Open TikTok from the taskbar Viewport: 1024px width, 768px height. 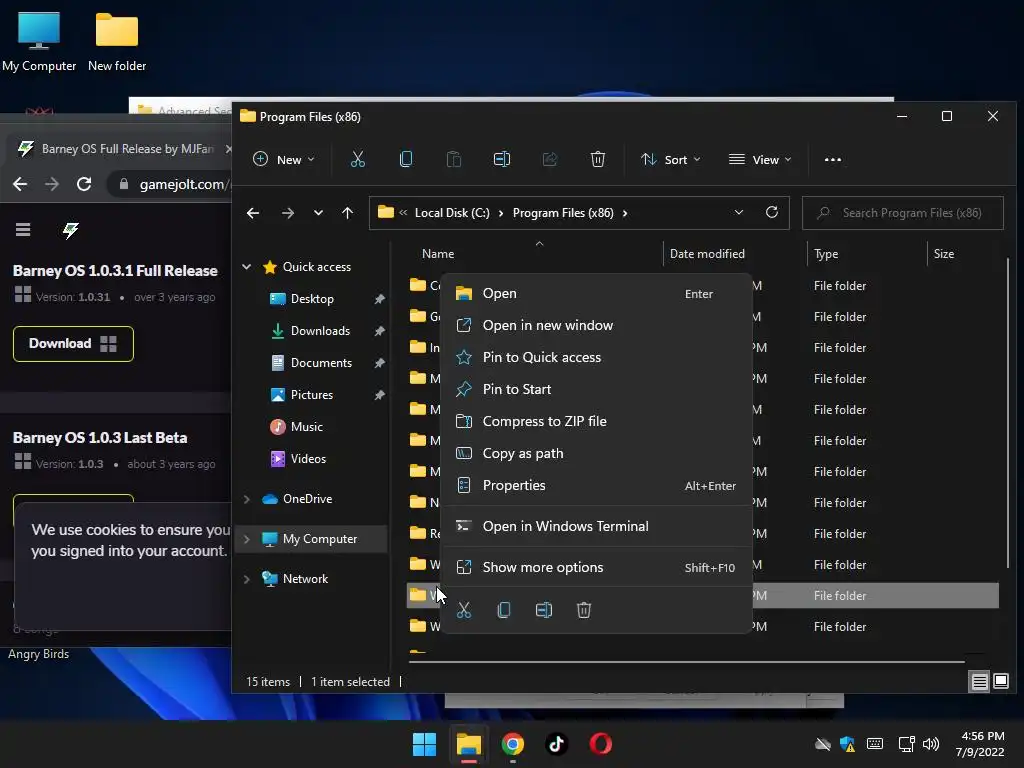pos(556,744)
